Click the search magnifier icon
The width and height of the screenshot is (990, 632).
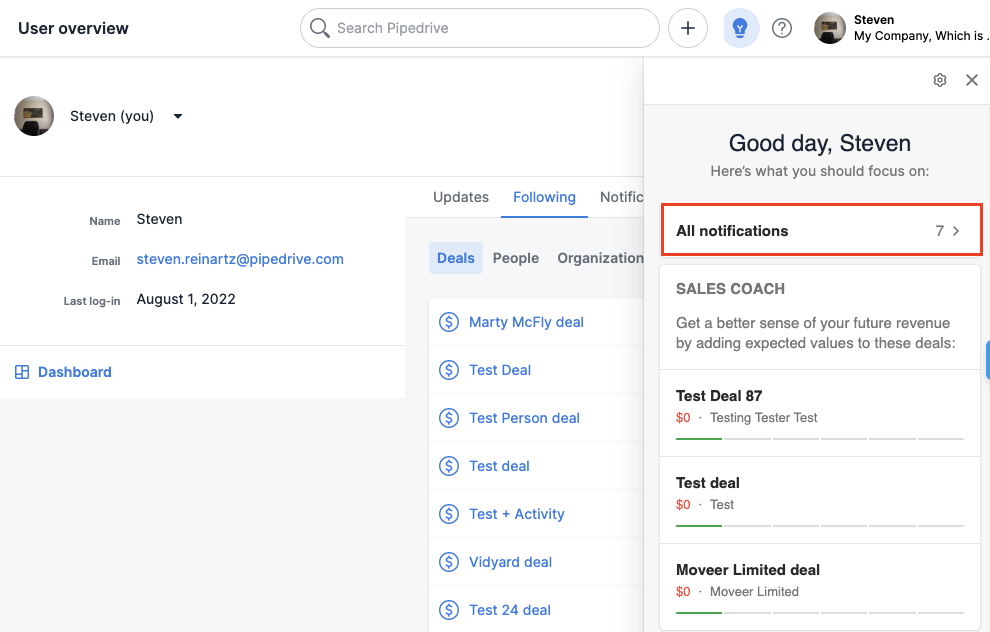click(319, 28)
